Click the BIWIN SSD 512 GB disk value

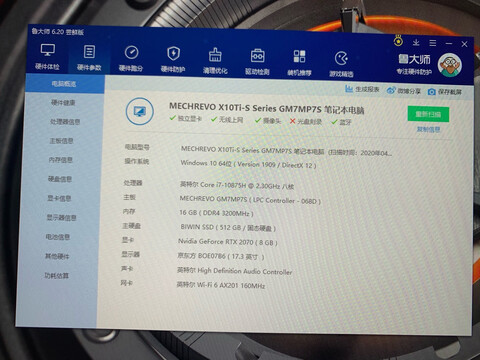click(x=228, y=227)
